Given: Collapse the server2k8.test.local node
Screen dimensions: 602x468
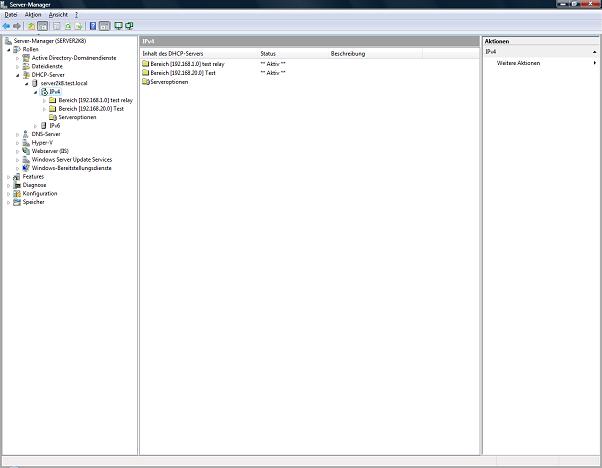Looking at the screenshot, I should pos(26,83).
